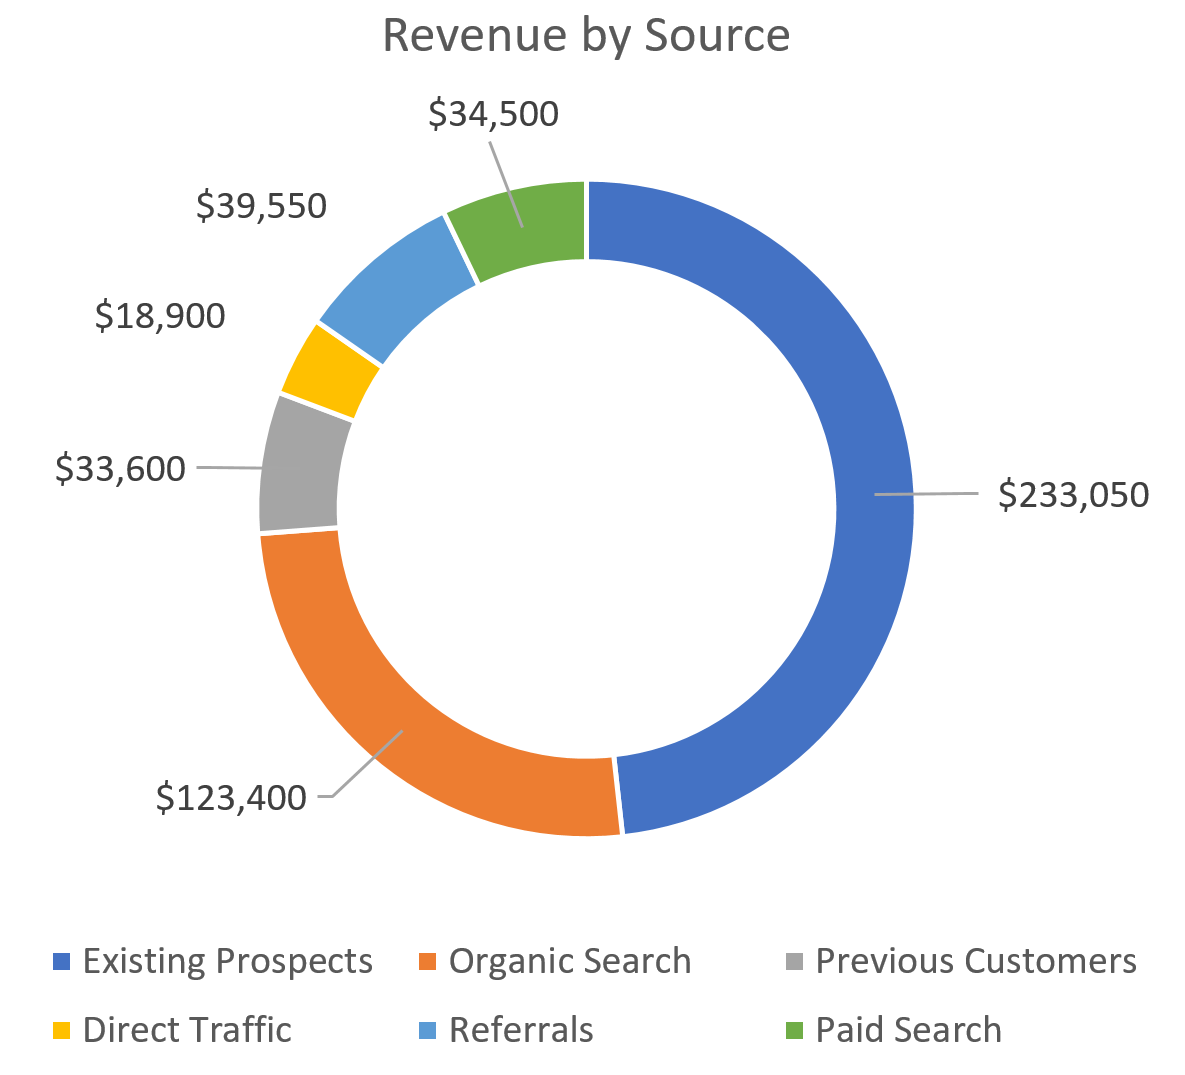The image size is (1185, 1075).
Task: Select the $39,550 data label
Action: coord(261,206)
